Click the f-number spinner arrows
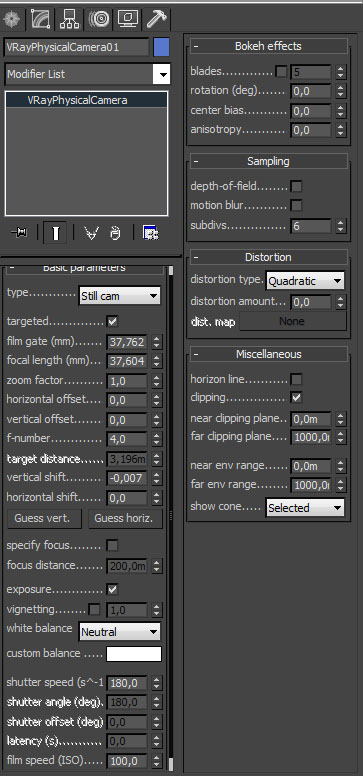 [x=156, y=439]
